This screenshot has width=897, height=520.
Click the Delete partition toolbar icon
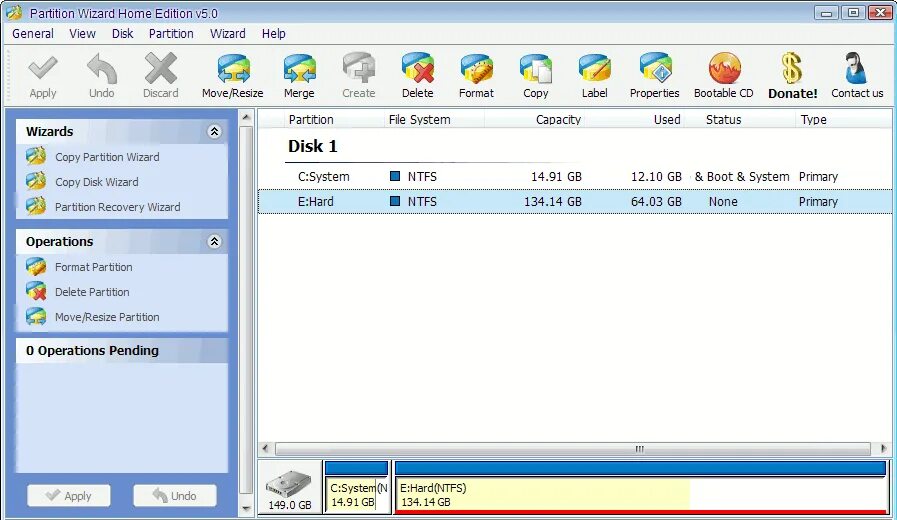(x=418, y=76)
